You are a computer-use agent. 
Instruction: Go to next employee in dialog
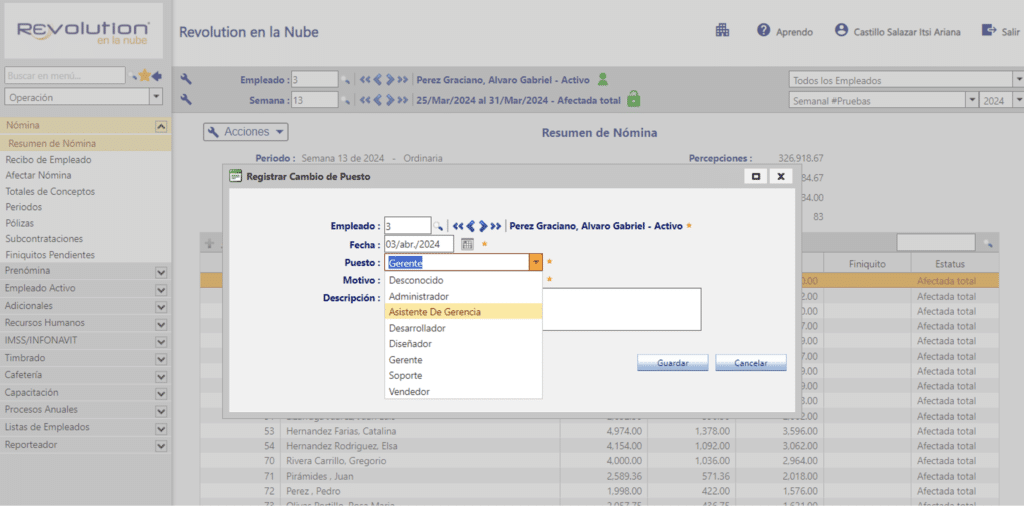[483, 226]
